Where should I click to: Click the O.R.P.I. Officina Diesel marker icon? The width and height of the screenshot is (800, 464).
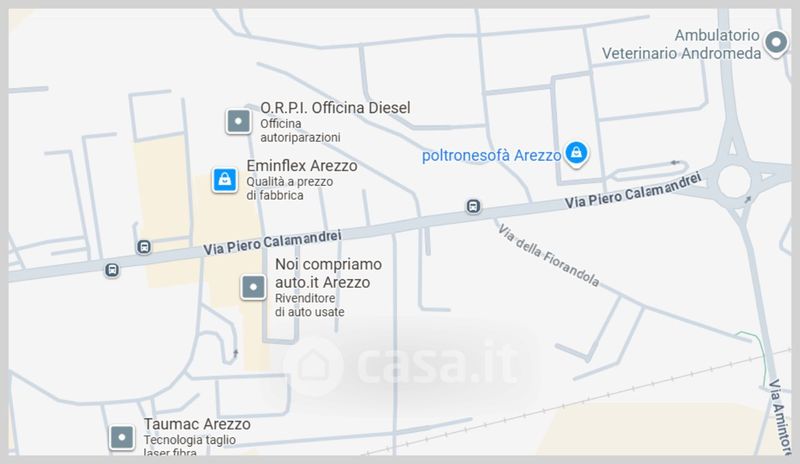coord(238,121)
